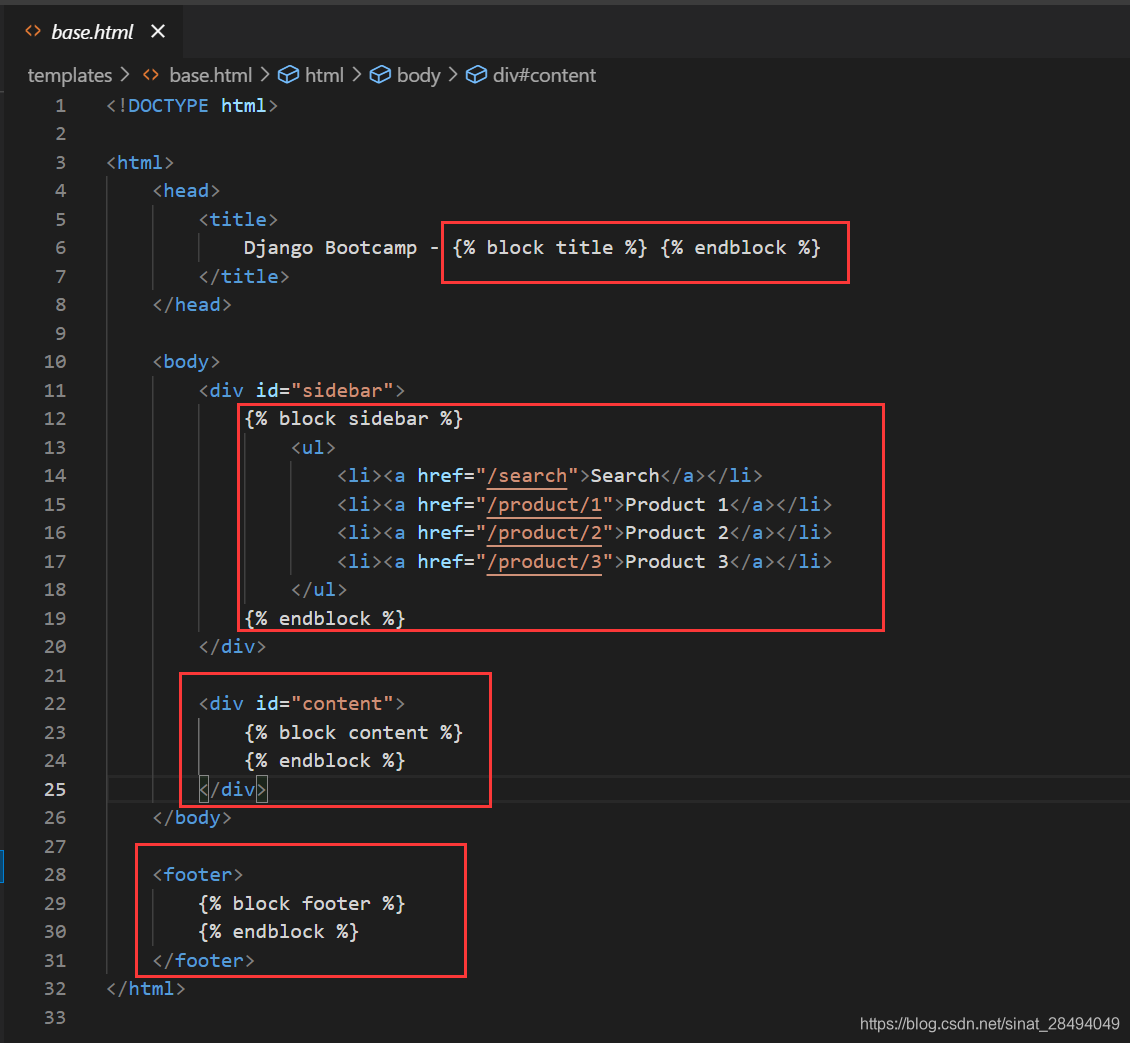
Task: Switch to the base.html editor tab
Action: pos(92,31)
